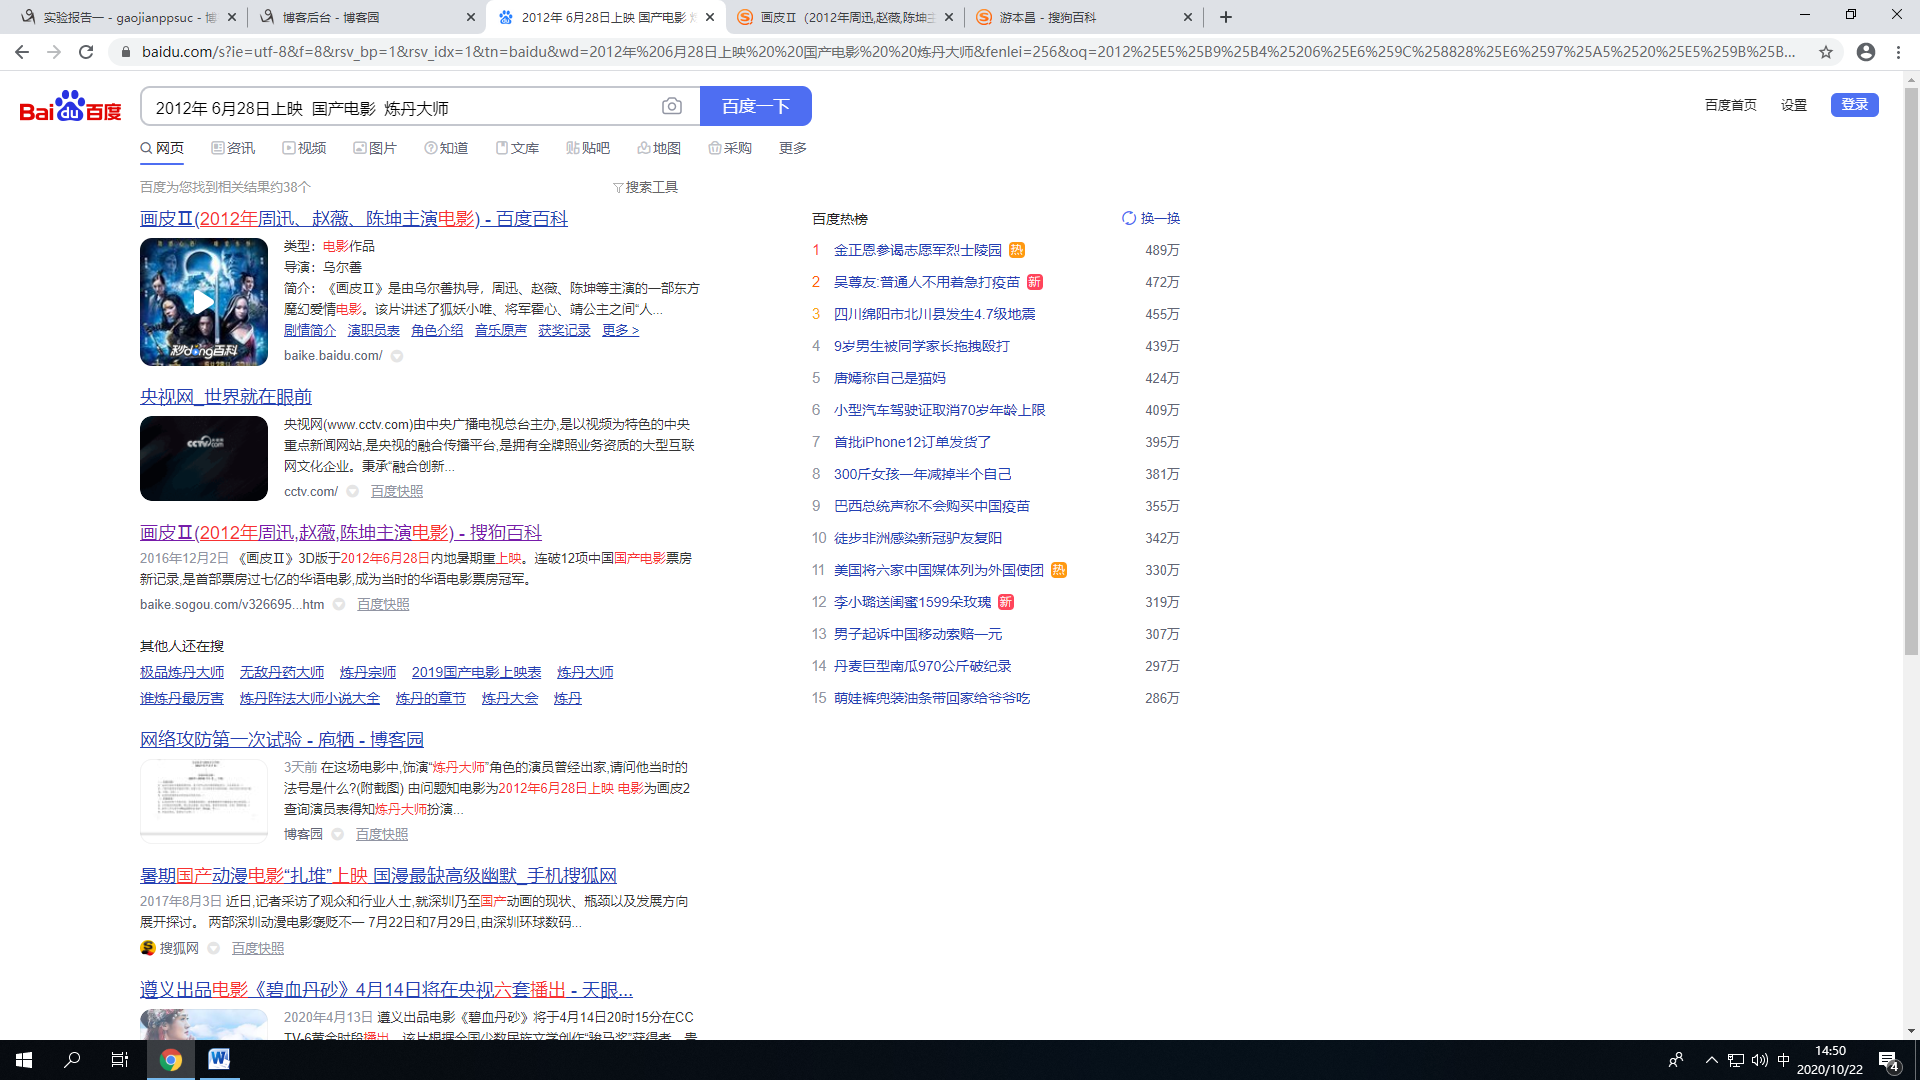1920x1080 pixels.
Task: Reload the page with browser refresh icon
Action: click(86, 52)
